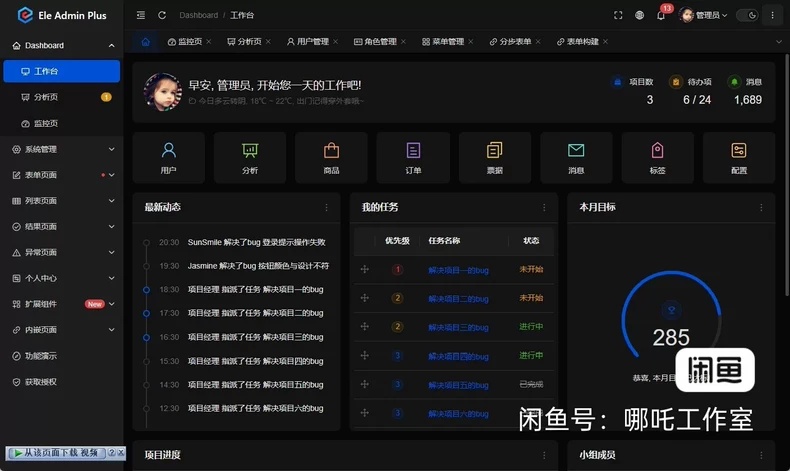This screenshot has height=471, width=790.
Task: Open the 消息 envelope shortcut card
Action: (576, 158)
